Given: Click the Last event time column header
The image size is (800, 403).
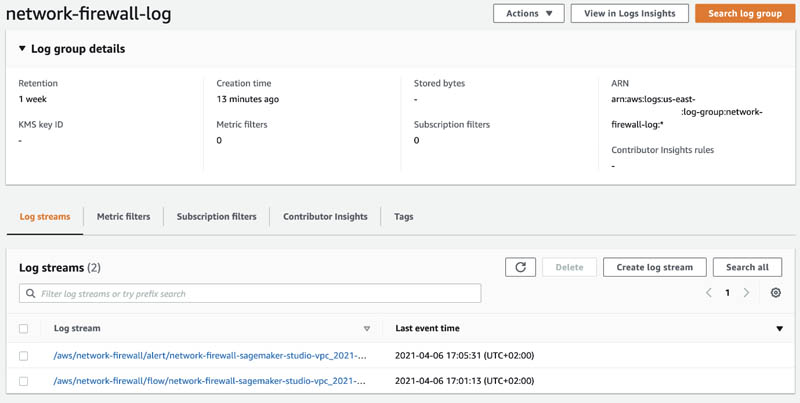Looking at the screenshot, I should coord(427,329).
